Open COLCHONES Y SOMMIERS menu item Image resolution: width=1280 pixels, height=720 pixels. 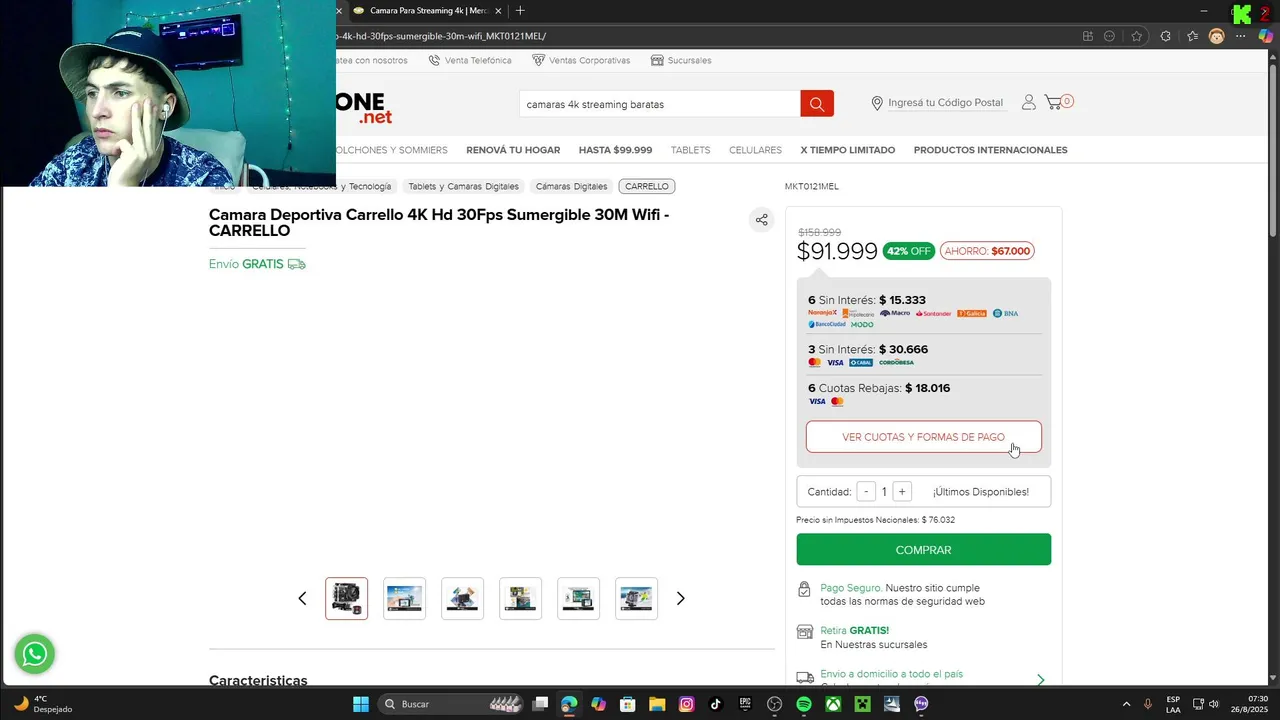392,150
